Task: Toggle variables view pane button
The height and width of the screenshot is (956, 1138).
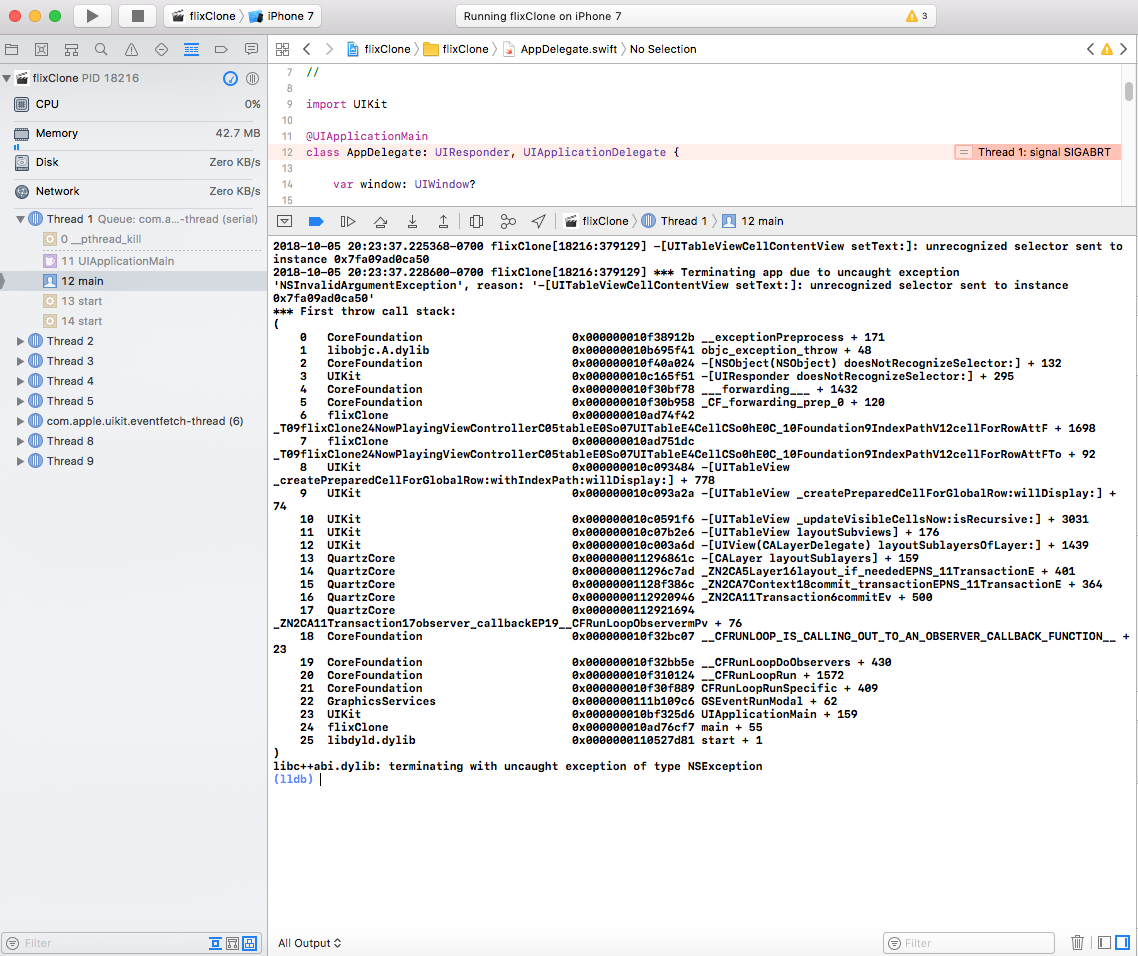Action: 1104,942
